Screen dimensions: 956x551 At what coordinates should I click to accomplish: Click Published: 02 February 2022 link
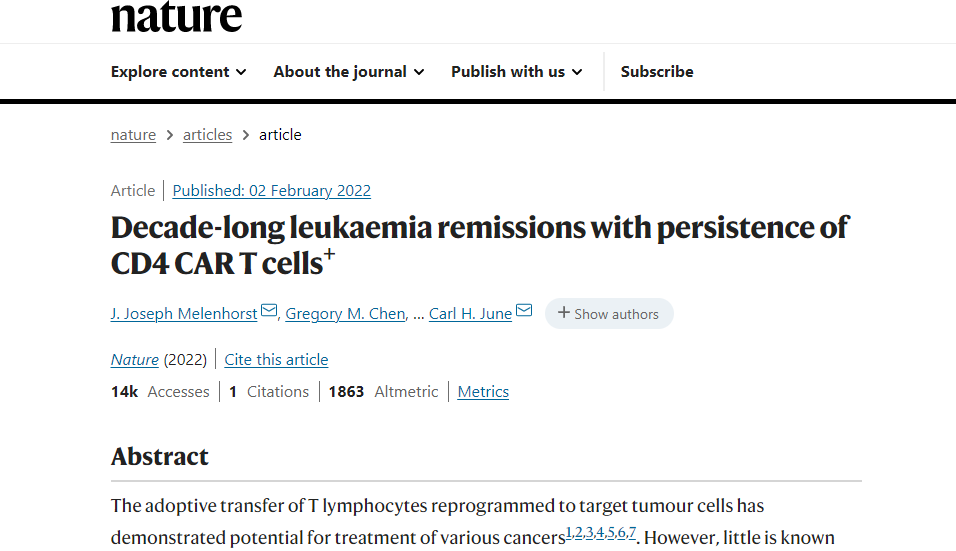point(271,191)
